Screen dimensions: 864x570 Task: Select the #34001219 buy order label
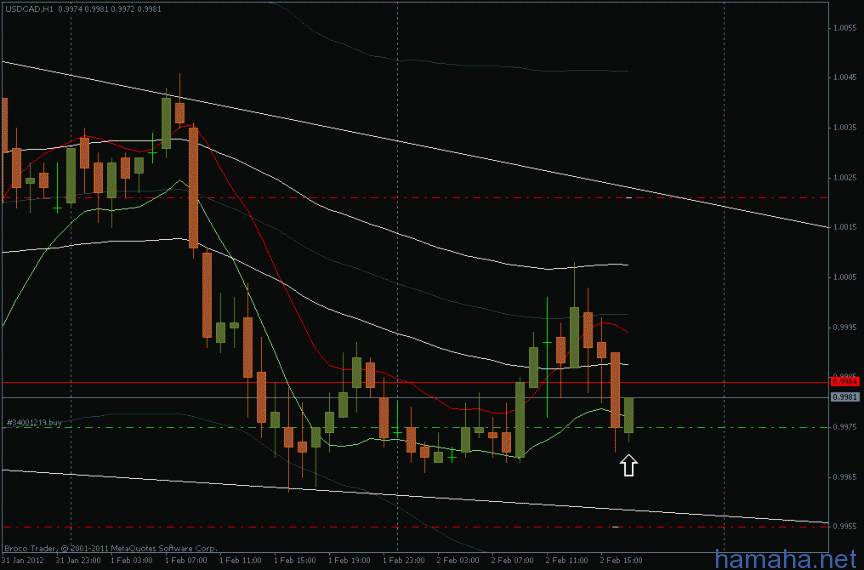tap(34, 423)
